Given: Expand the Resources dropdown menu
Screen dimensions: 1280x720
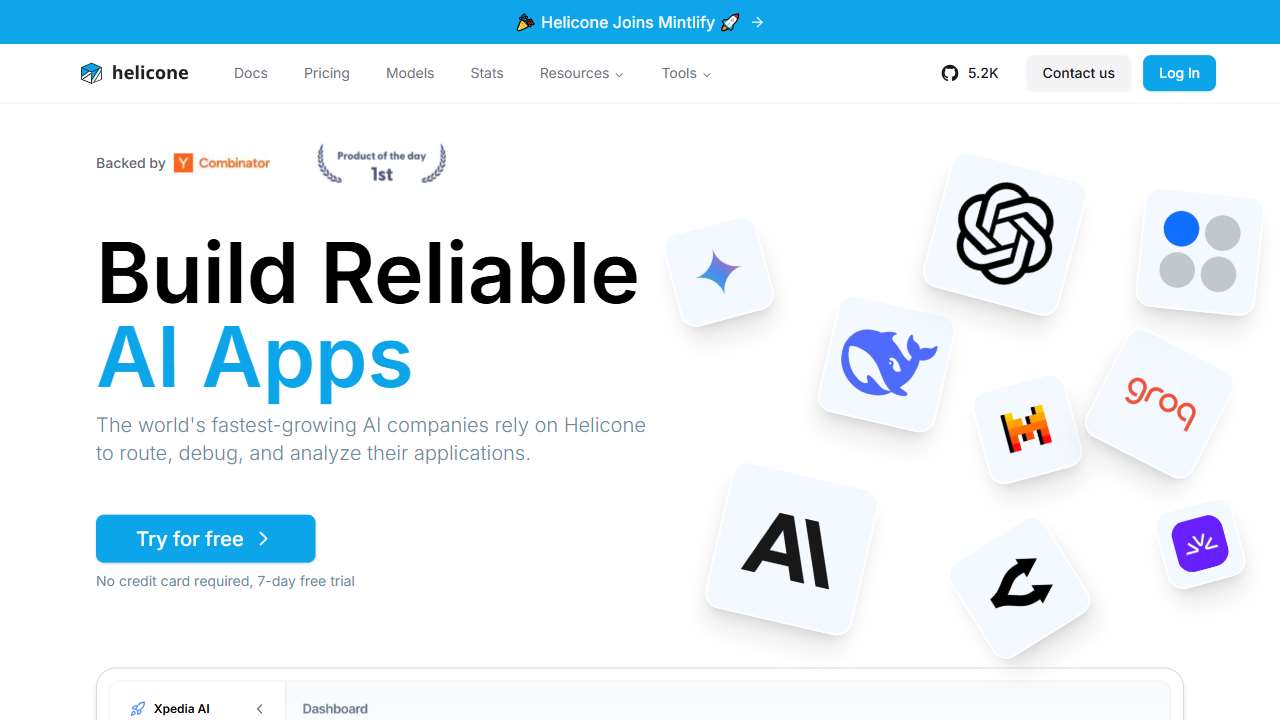Looking at the screenshot, I should click(x=581, y=73).
